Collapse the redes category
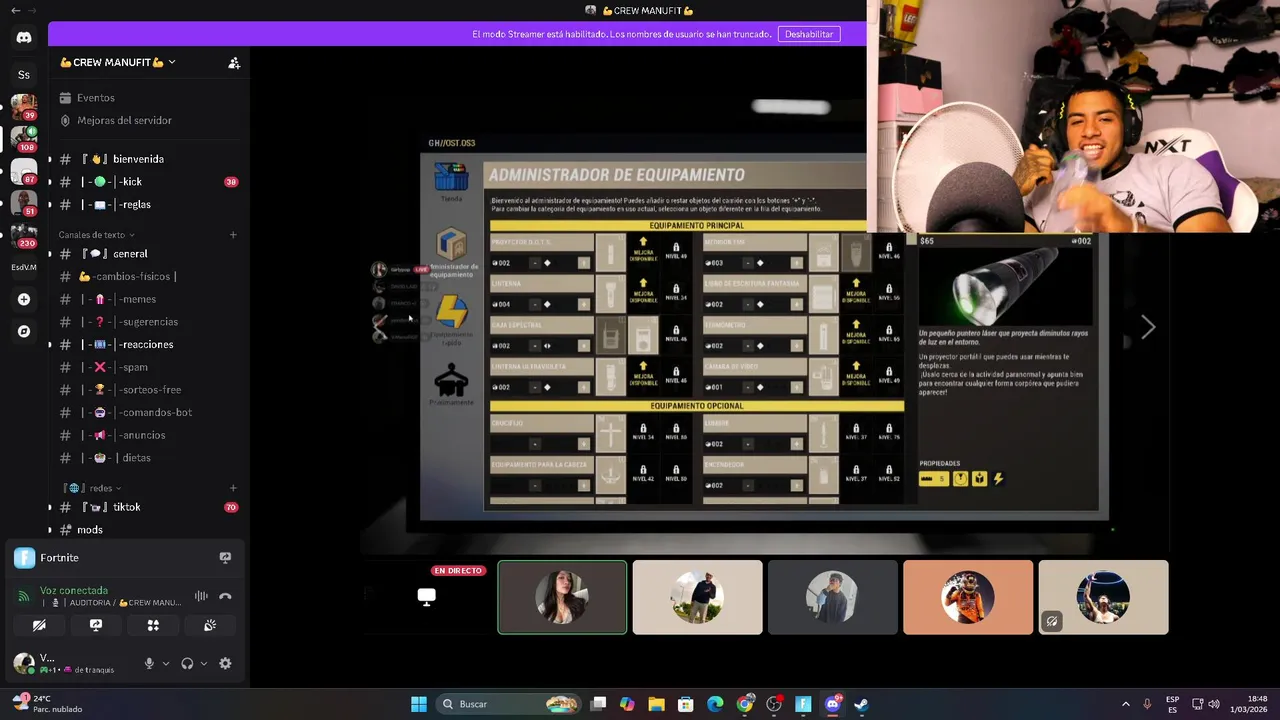Viewport: 1280px width, 720px height. pos(94,488)
